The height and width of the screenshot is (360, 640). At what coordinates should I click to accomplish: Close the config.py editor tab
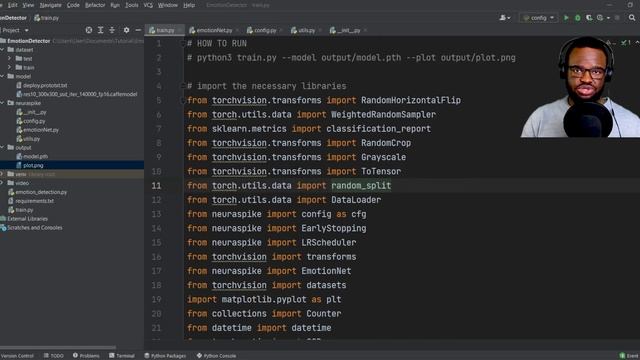[x=281, y=31]
